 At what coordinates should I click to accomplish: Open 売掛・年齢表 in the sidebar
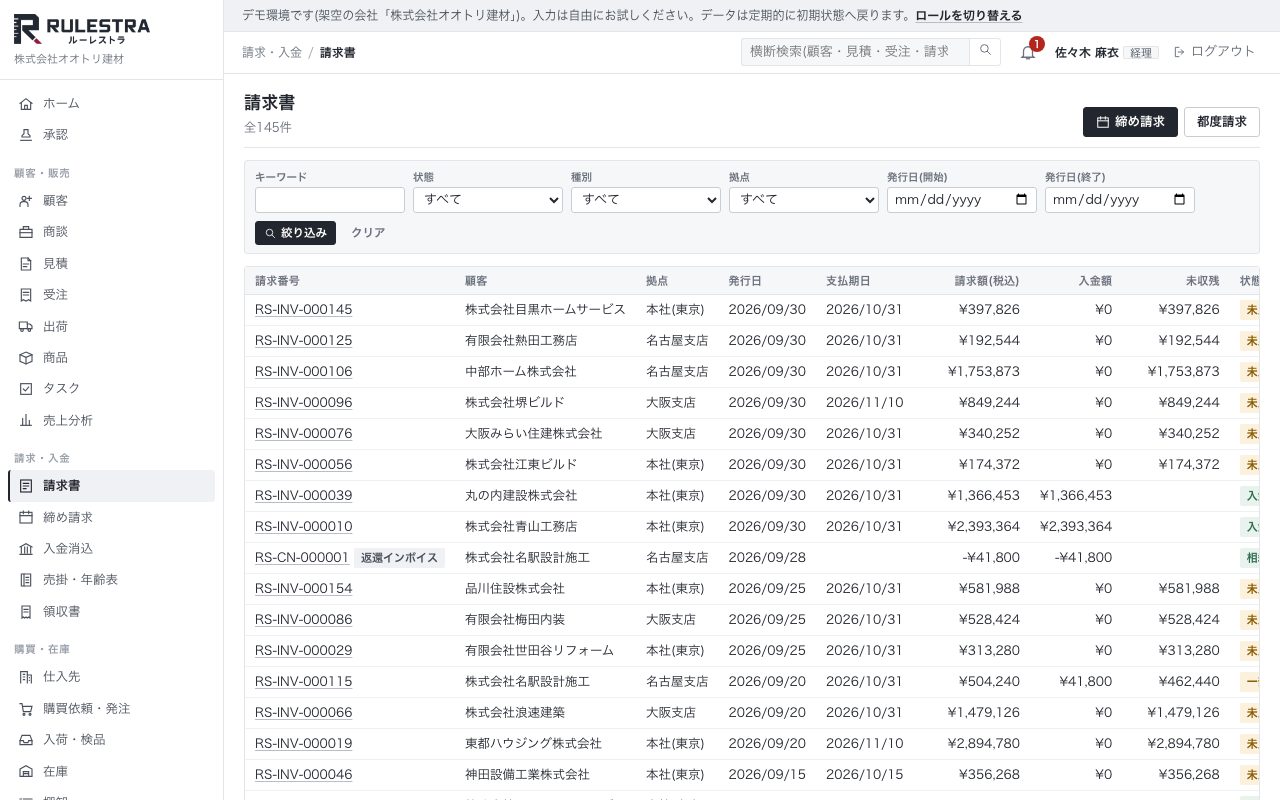pos(111,580)
